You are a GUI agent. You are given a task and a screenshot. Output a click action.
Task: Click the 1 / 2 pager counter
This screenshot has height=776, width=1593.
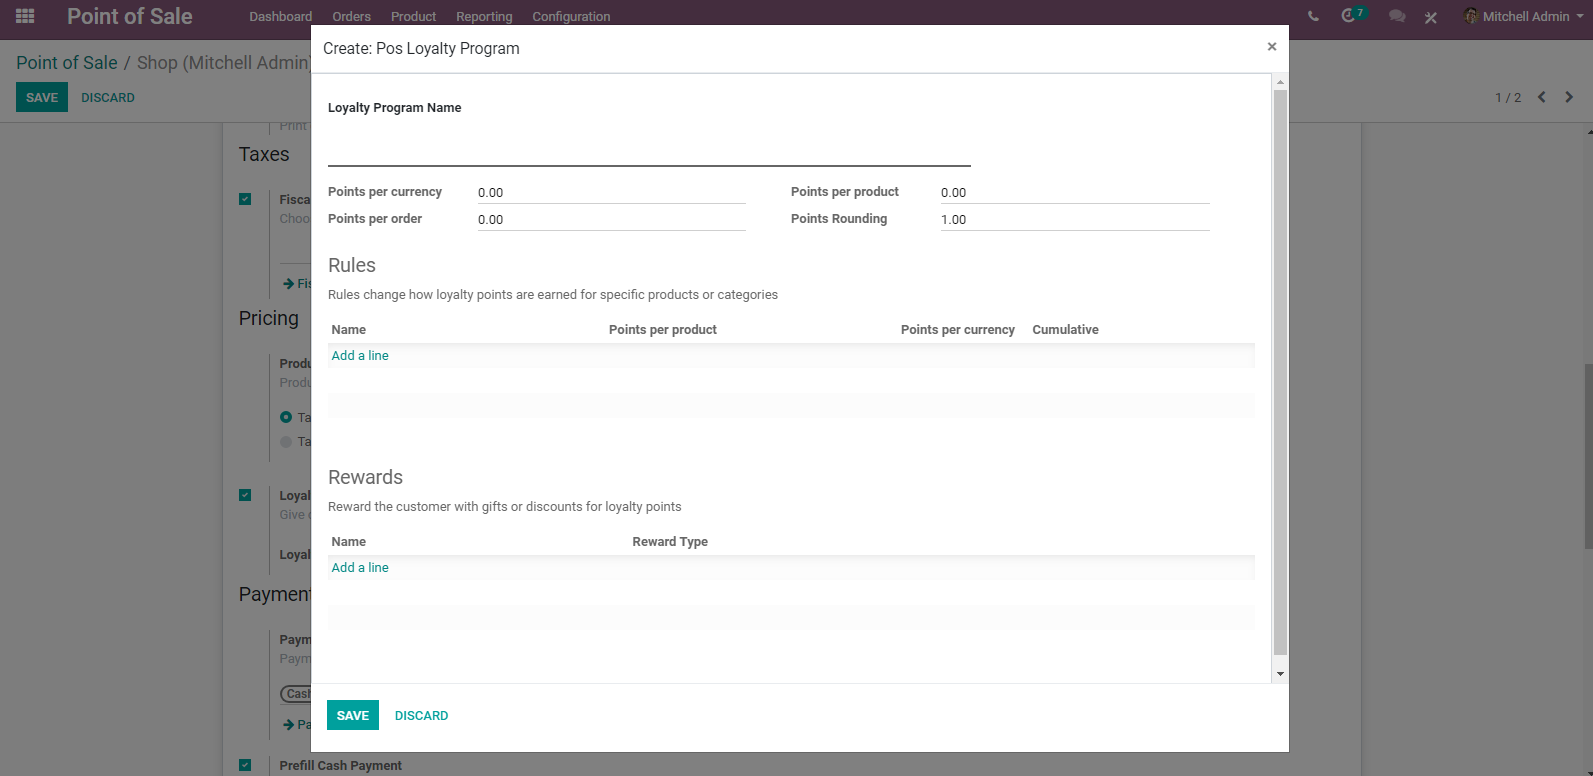tap(1508, 97)
